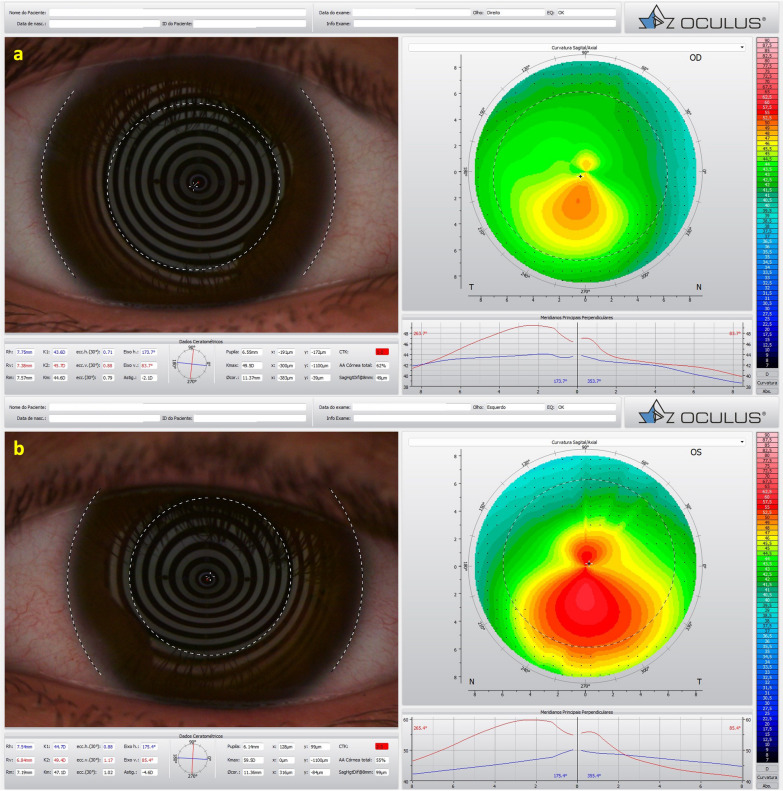Select the Eixo v. value 85.4°
Image resolution: width=783 pixels, height=791 pixels.
(x=149, y=760)
